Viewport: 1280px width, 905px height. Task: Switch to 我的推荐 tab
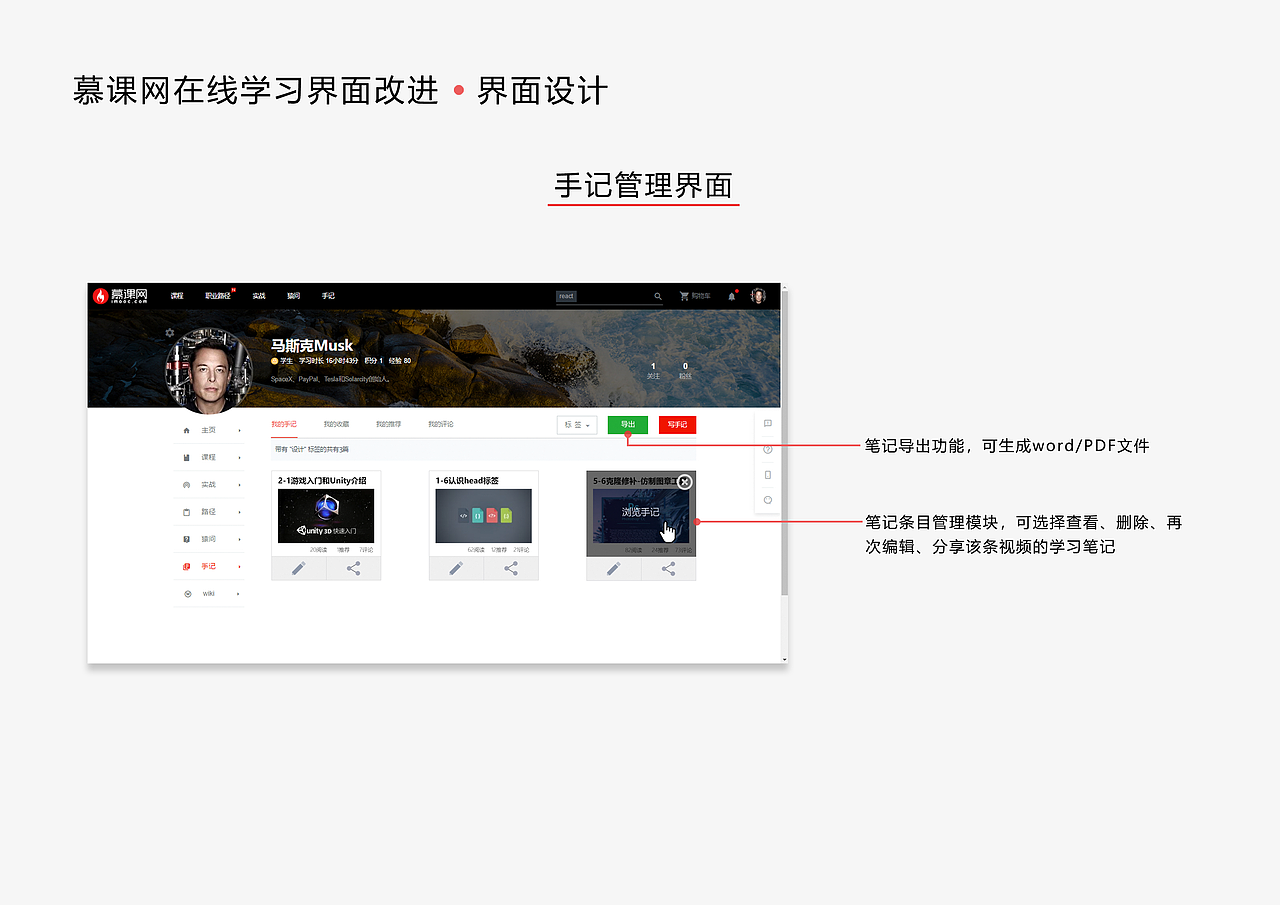[x=388, y=424]
